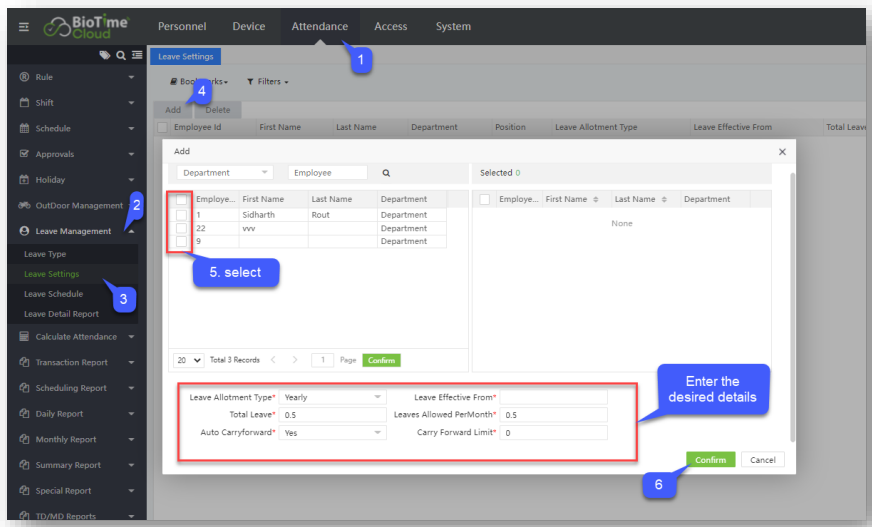
Task: Open Leave Schedule in sidebar
Action: (x=53, y=294)
